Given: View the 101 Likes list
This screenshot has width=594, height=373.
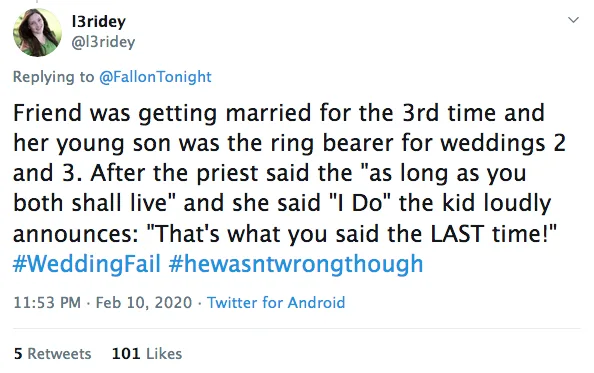Looking at the screenshot, I should (147, 354).
